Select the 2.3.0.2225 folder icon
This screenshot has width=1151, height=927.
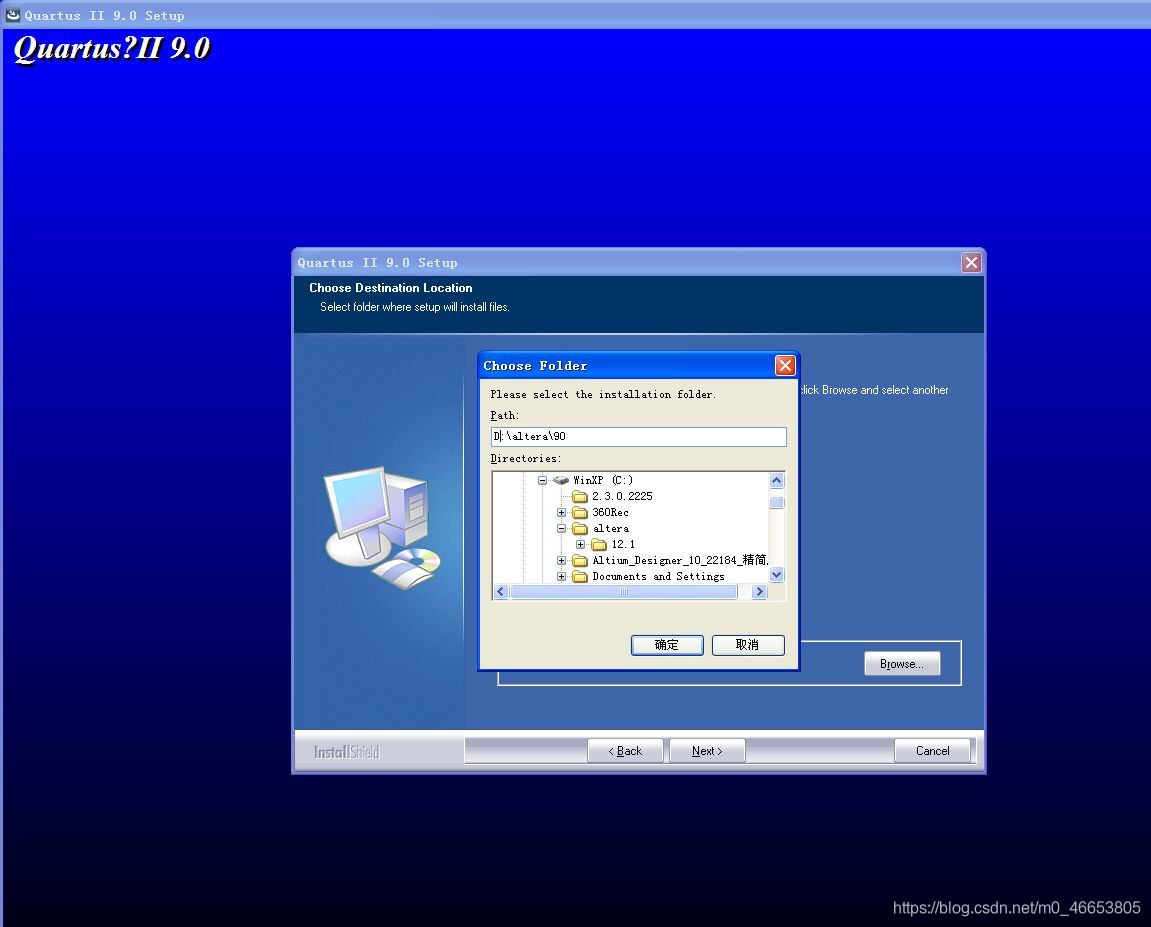pos(580,497)
